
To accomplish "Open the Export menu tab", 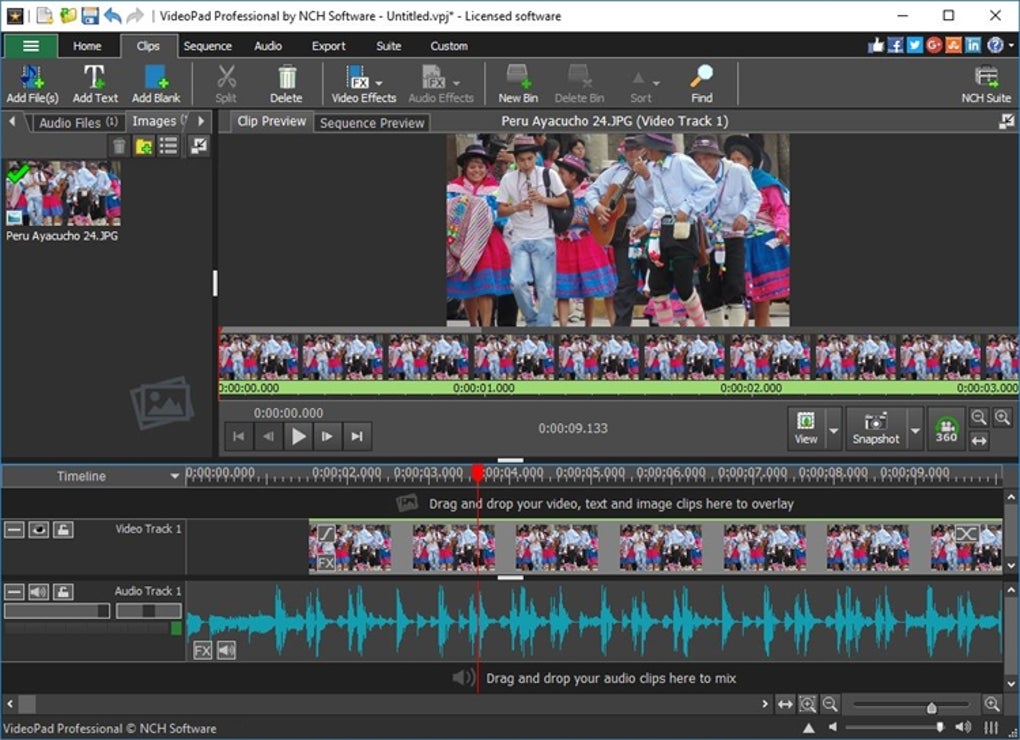I will pos(328,46).
